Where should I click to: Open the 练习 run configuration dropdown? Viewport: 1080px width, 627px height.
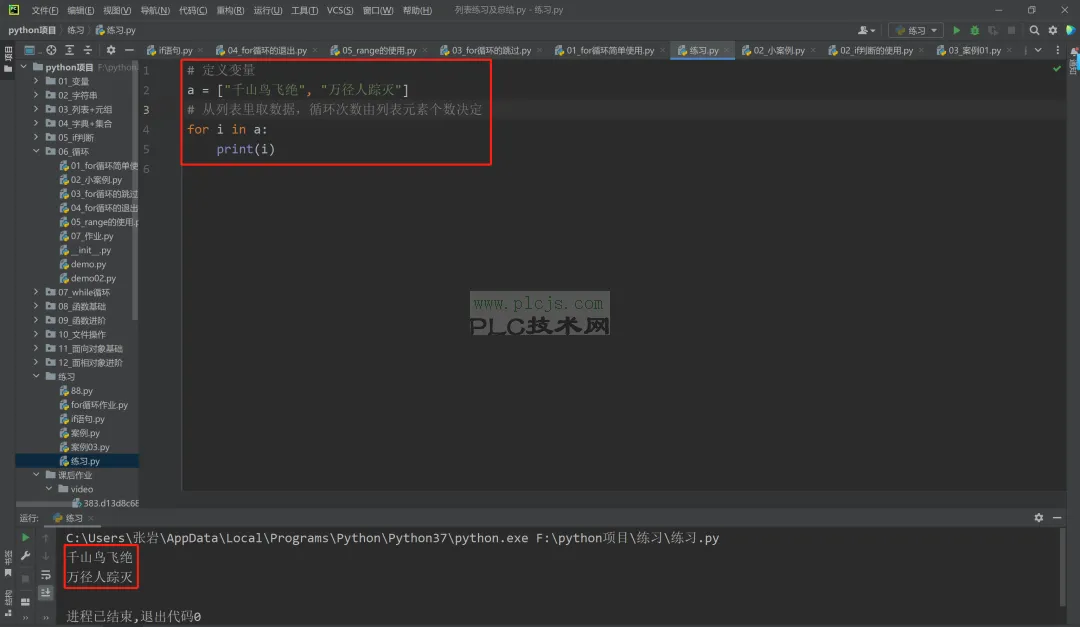(916, 30)
